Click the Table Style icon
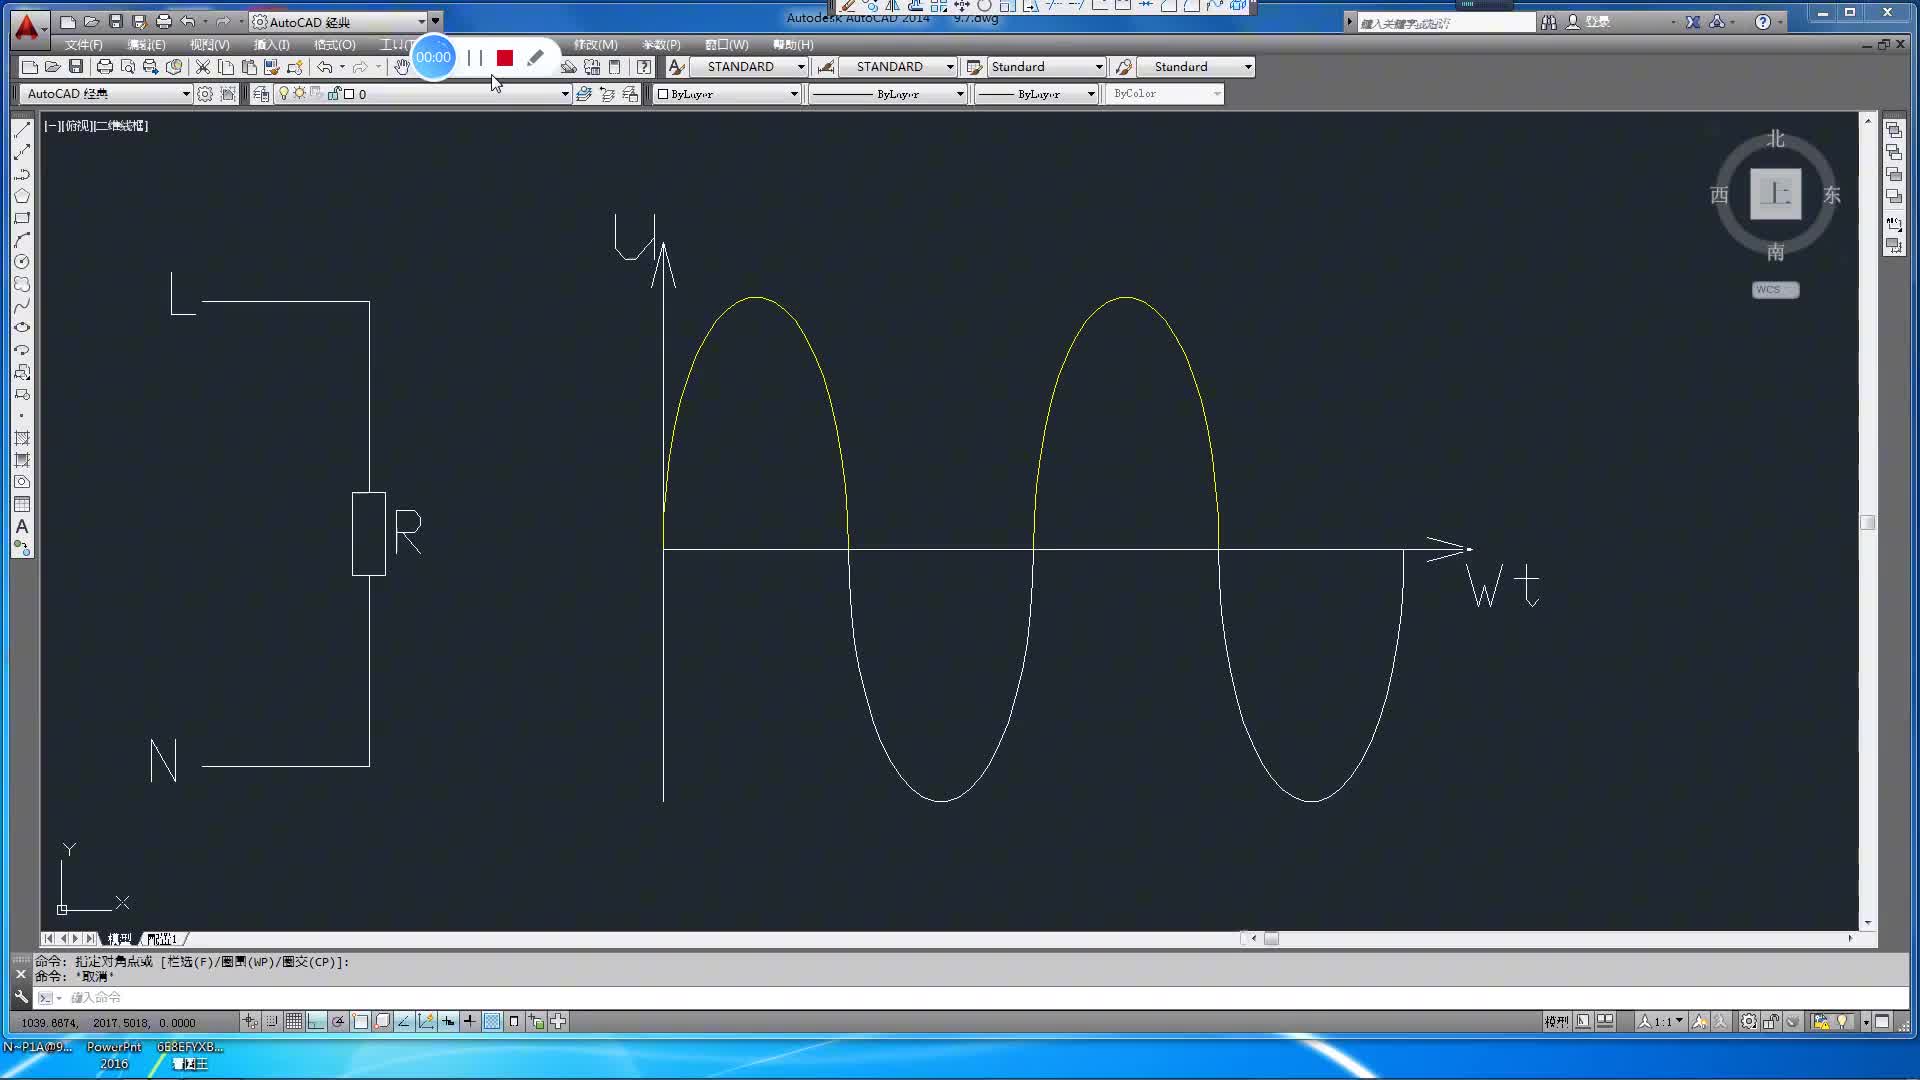 tap(974, 67)
